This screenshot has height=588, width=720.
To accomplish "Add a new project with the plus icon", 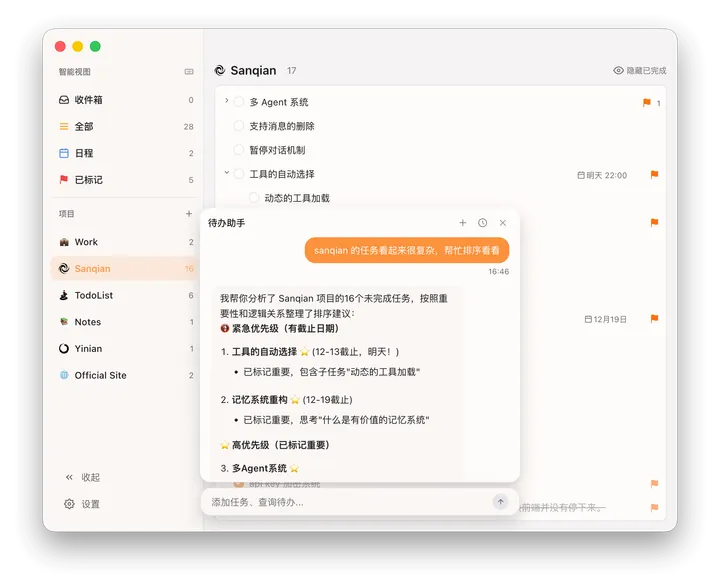I will [x=189, y=213].
